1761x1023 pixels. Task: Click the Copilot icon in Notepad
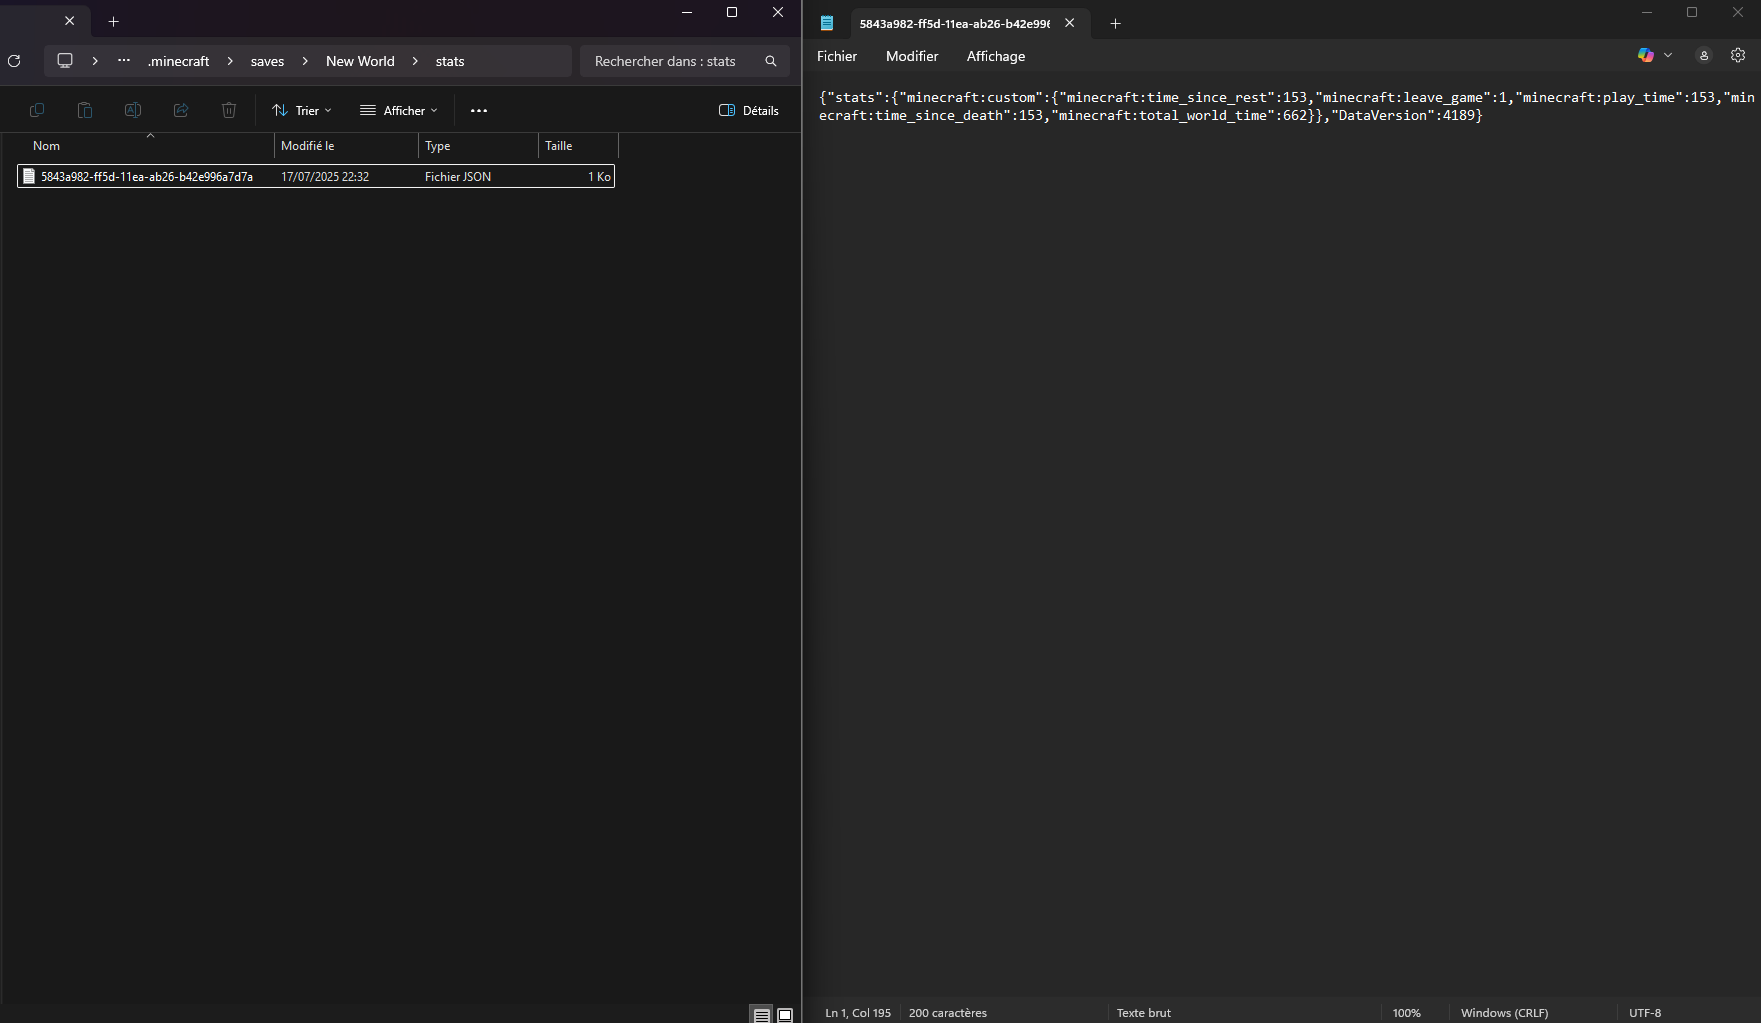tap(1646, 55)
